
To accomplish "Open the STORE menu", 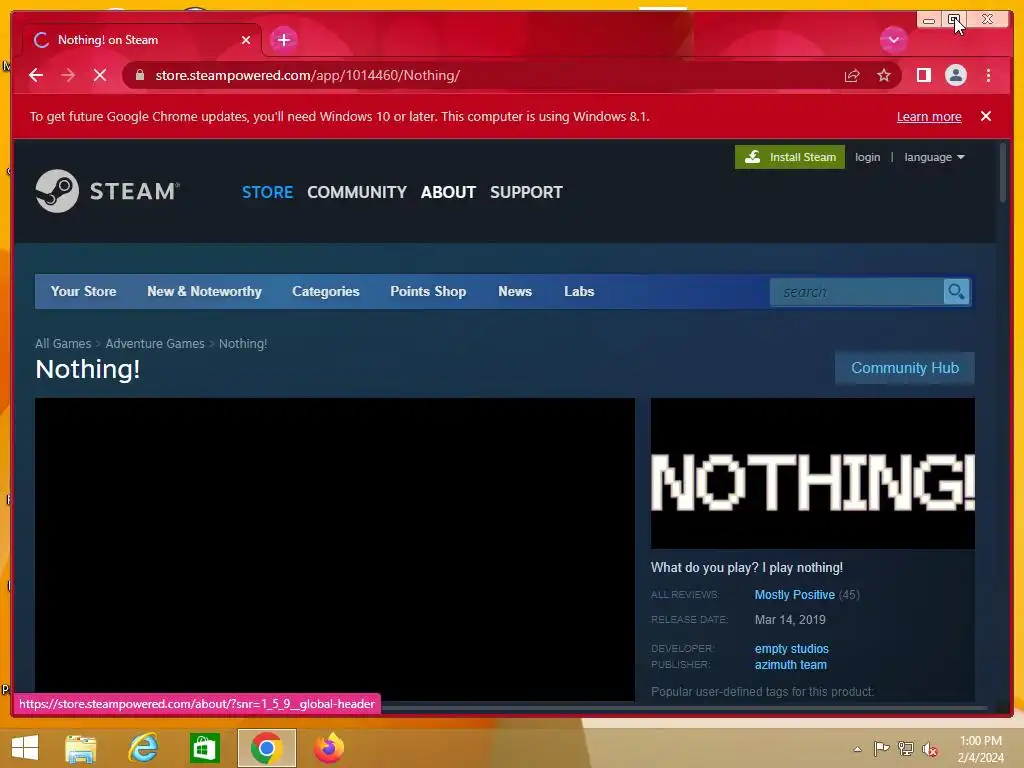I will [x=267, y=192].
